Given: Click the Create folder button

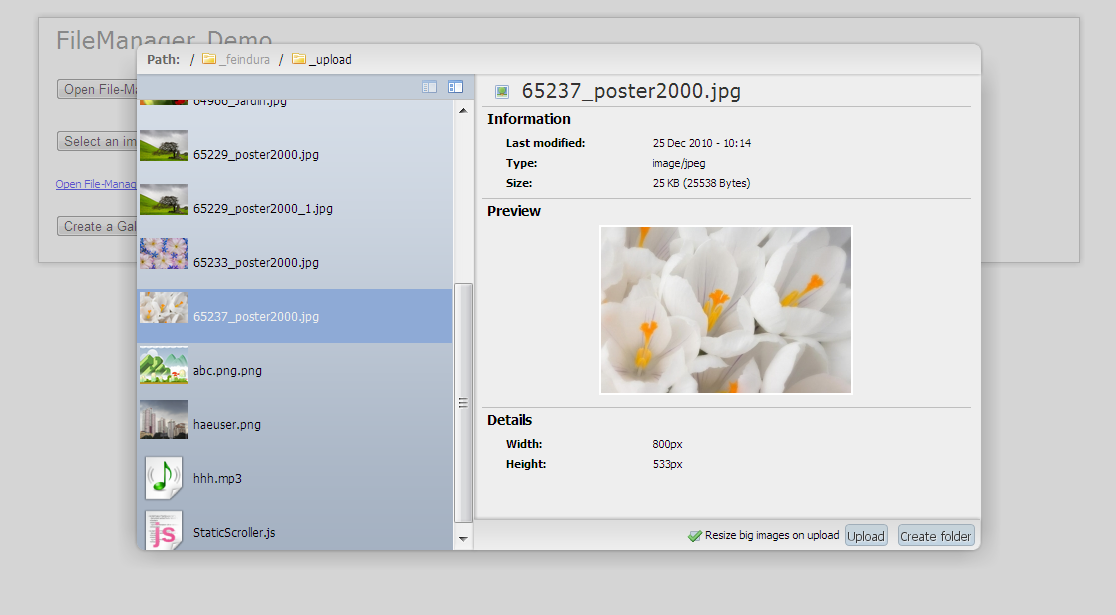Looking at the screenshot, I should click(935, 535).
